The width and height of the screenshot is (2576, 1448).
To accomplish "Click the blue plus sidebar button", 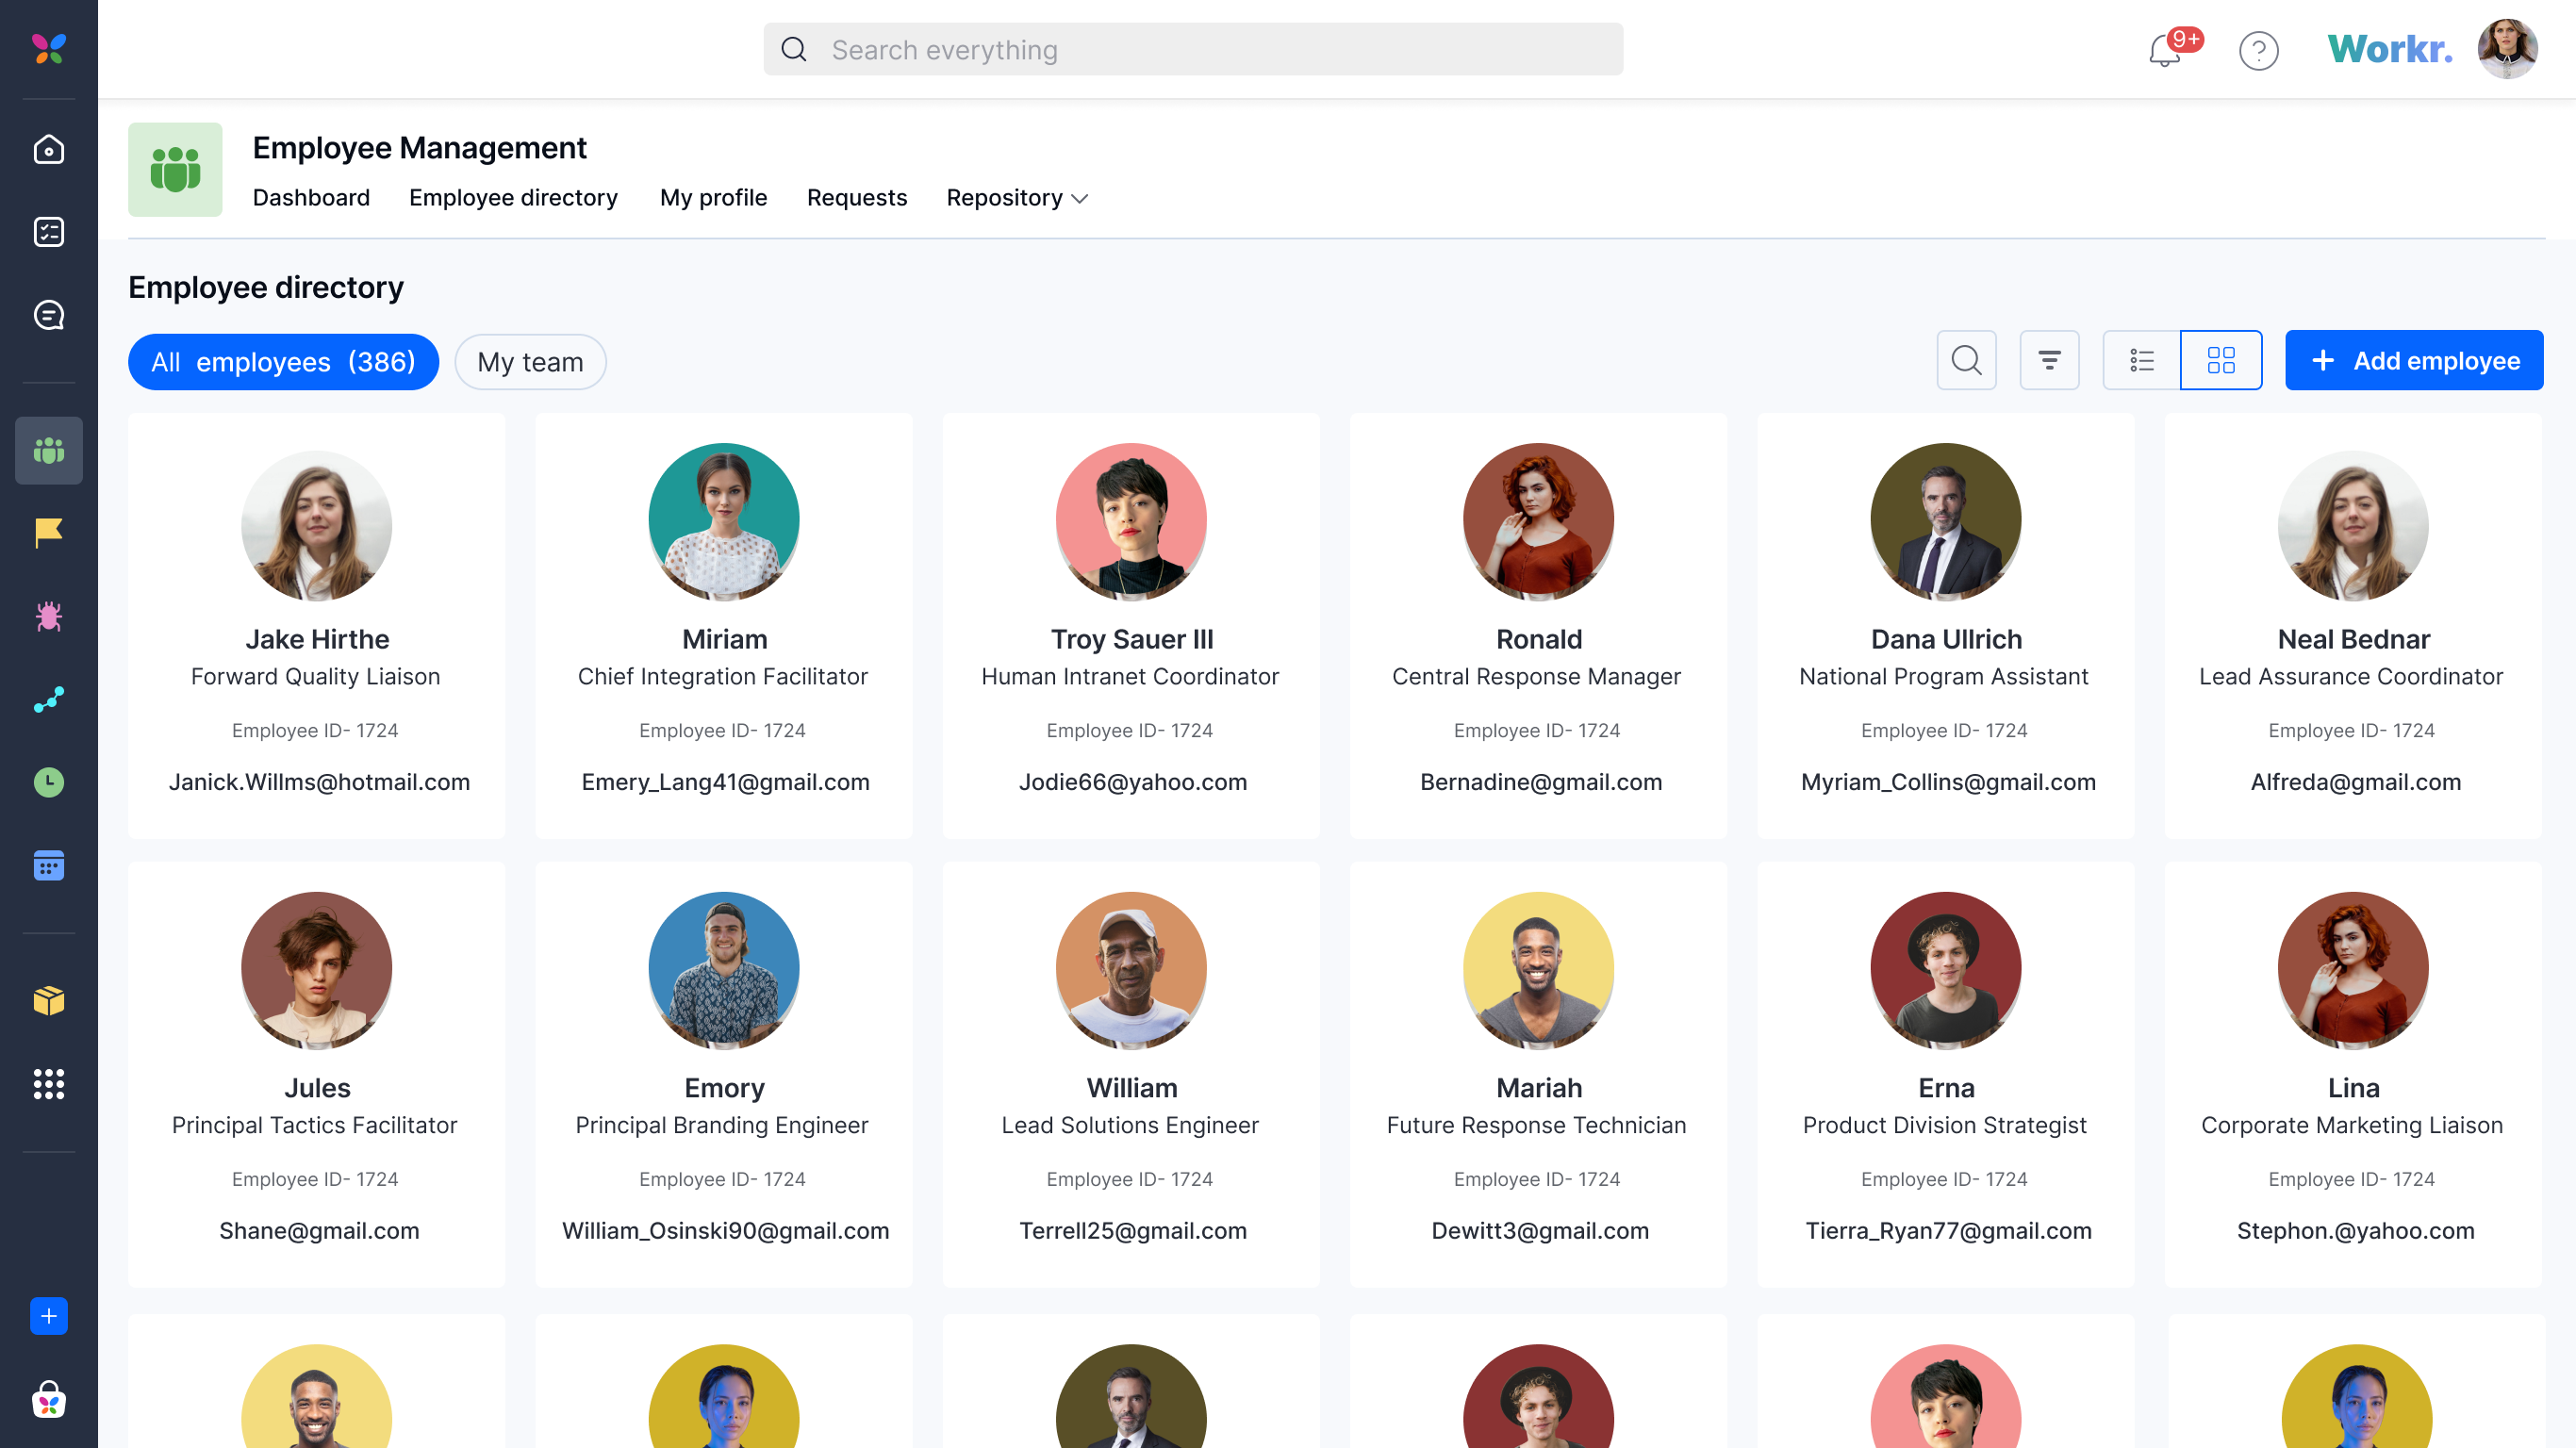I will point(48,1316).
